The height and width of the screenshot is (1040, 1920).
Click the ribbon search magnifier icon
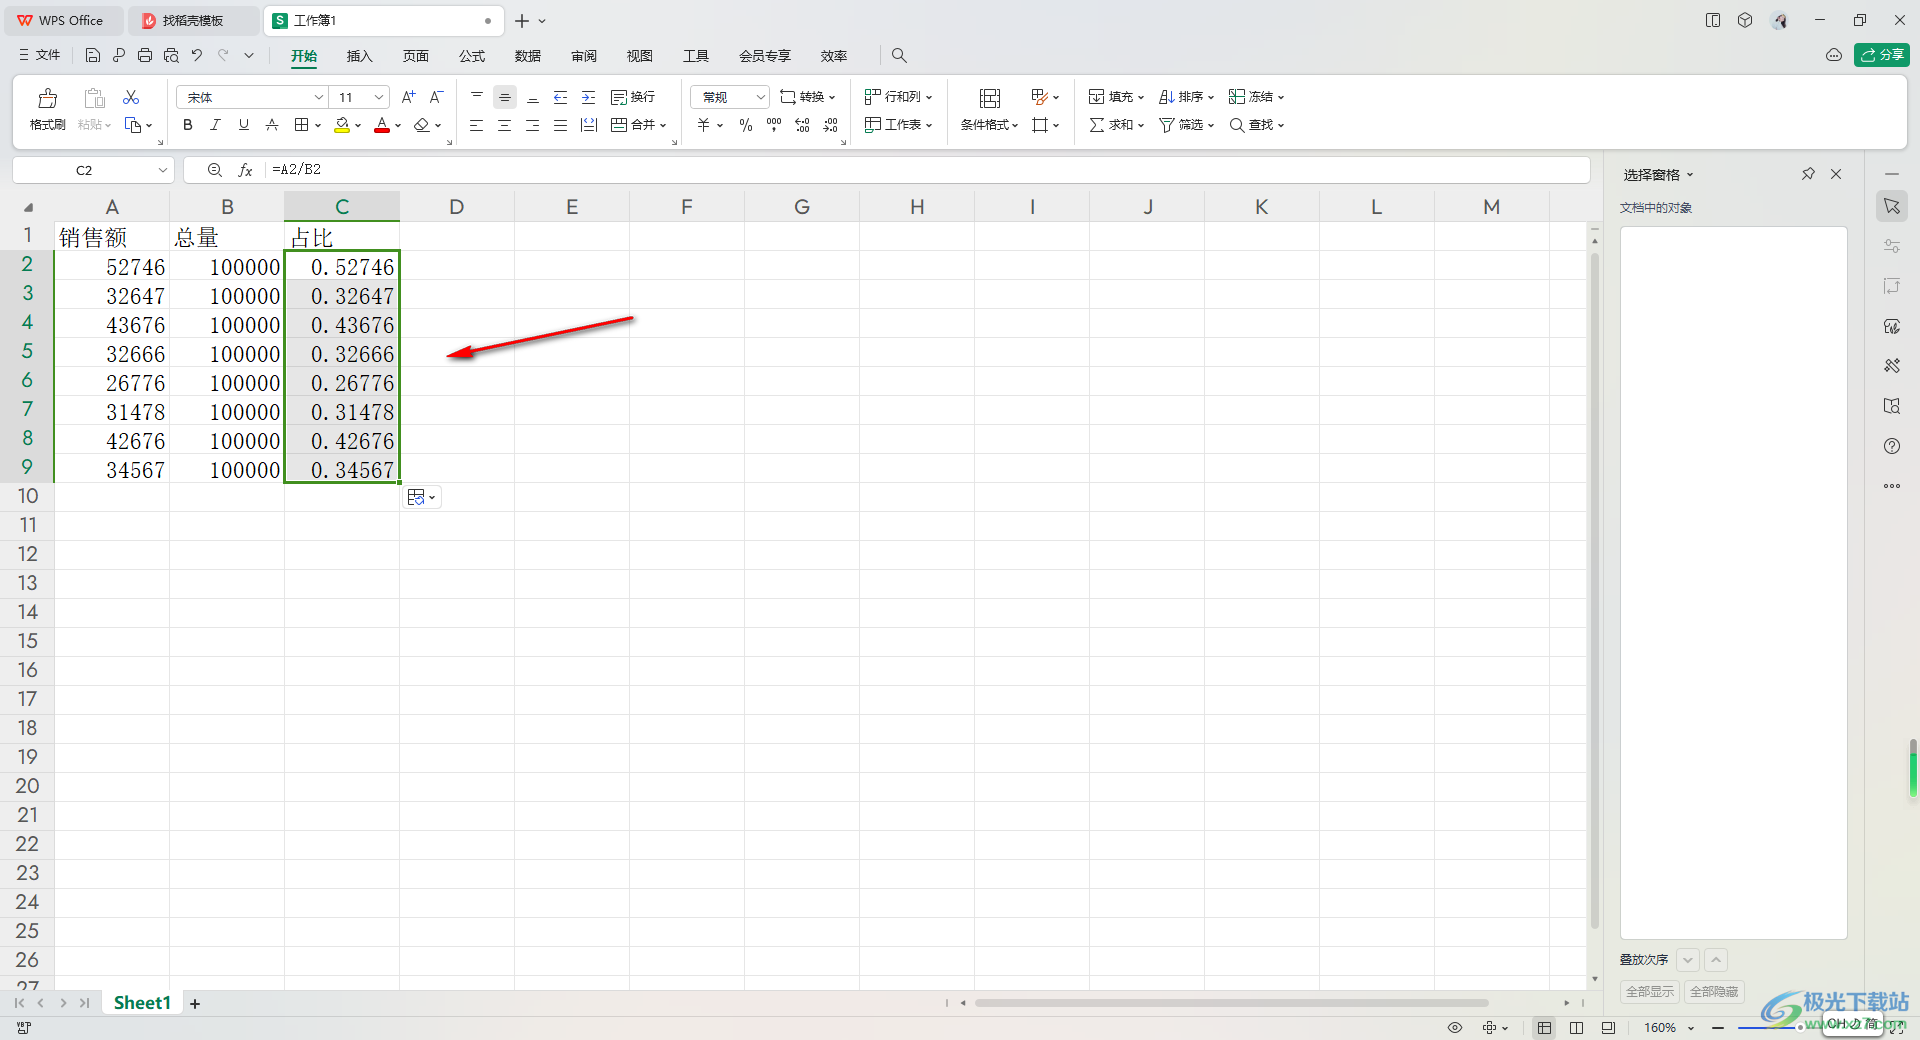tap(899, 55)
